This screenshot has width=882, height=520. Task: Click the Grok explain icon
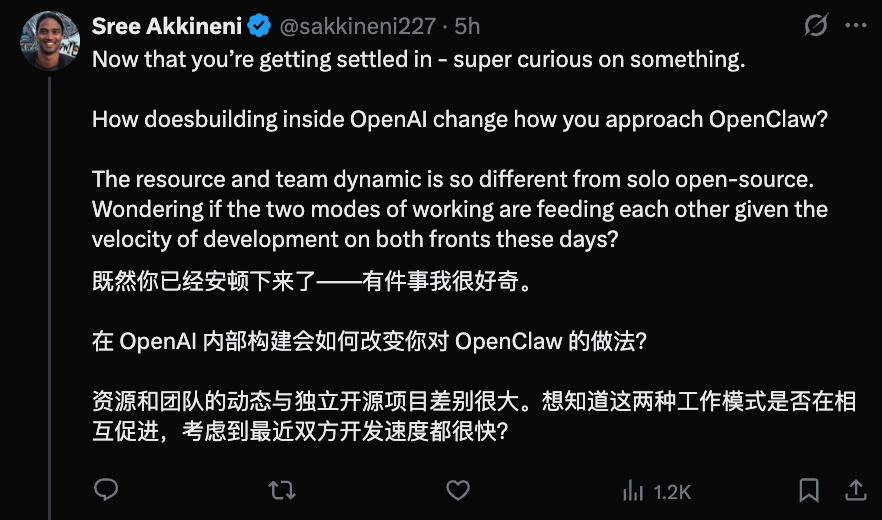[x=816, y=26]
